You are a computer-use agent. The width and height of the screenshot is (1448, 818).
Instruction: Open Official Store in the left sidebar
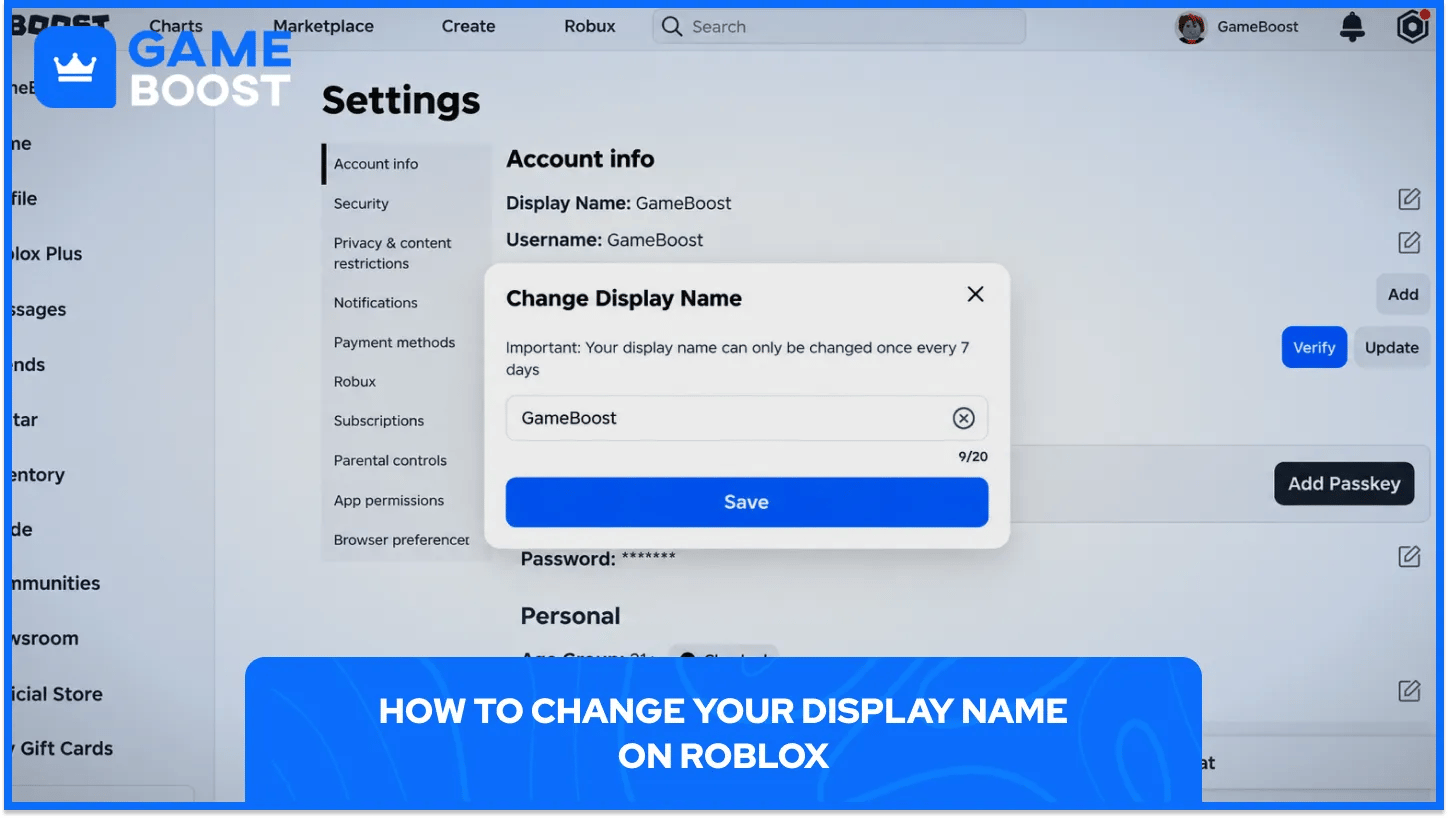point(56,694)
